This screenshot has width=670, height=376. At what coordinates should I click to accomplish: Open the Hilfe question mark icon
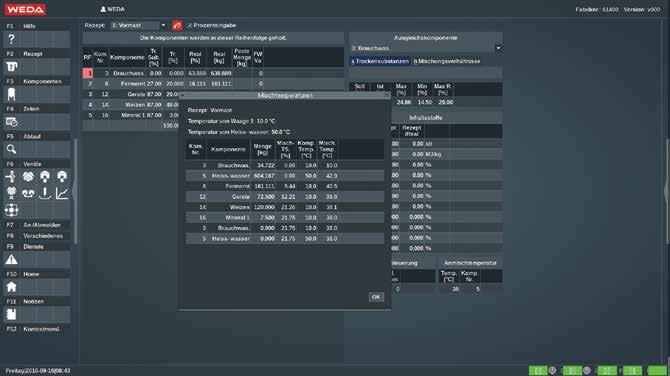click(11, 40)
